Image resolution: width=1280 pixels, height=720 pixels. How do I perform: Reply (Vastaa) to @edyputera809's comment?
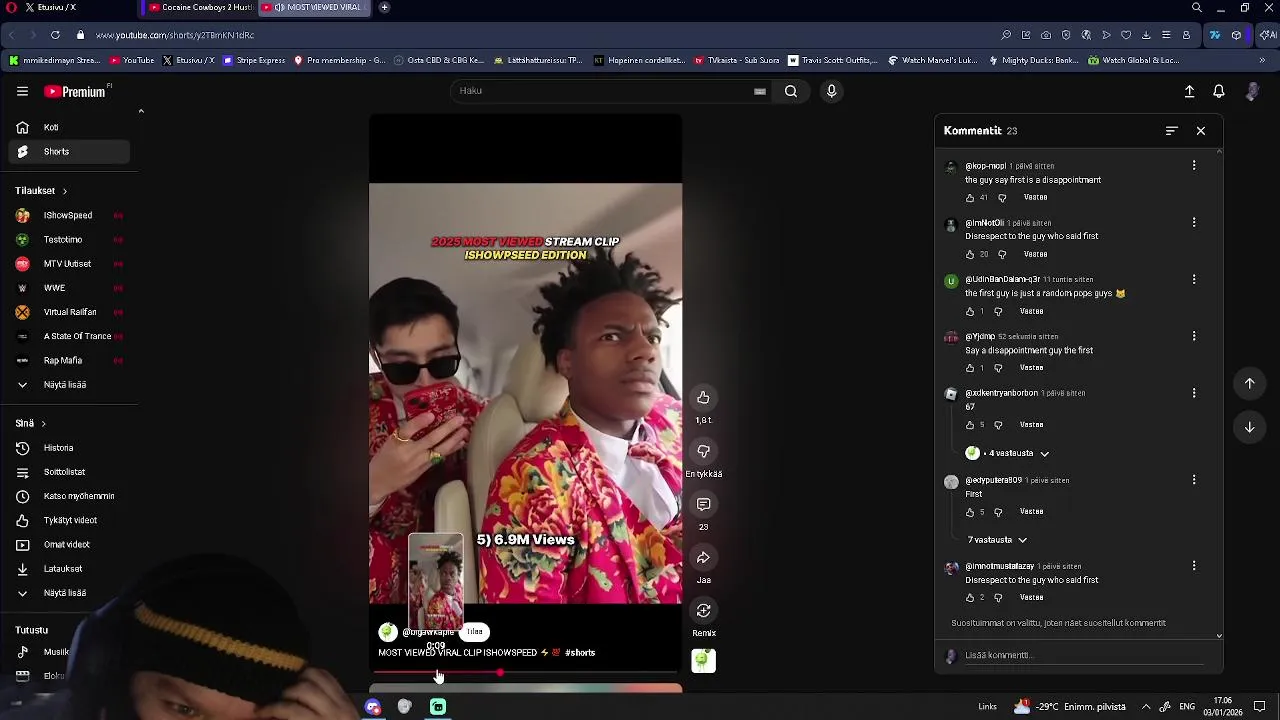pos(1031,512)
